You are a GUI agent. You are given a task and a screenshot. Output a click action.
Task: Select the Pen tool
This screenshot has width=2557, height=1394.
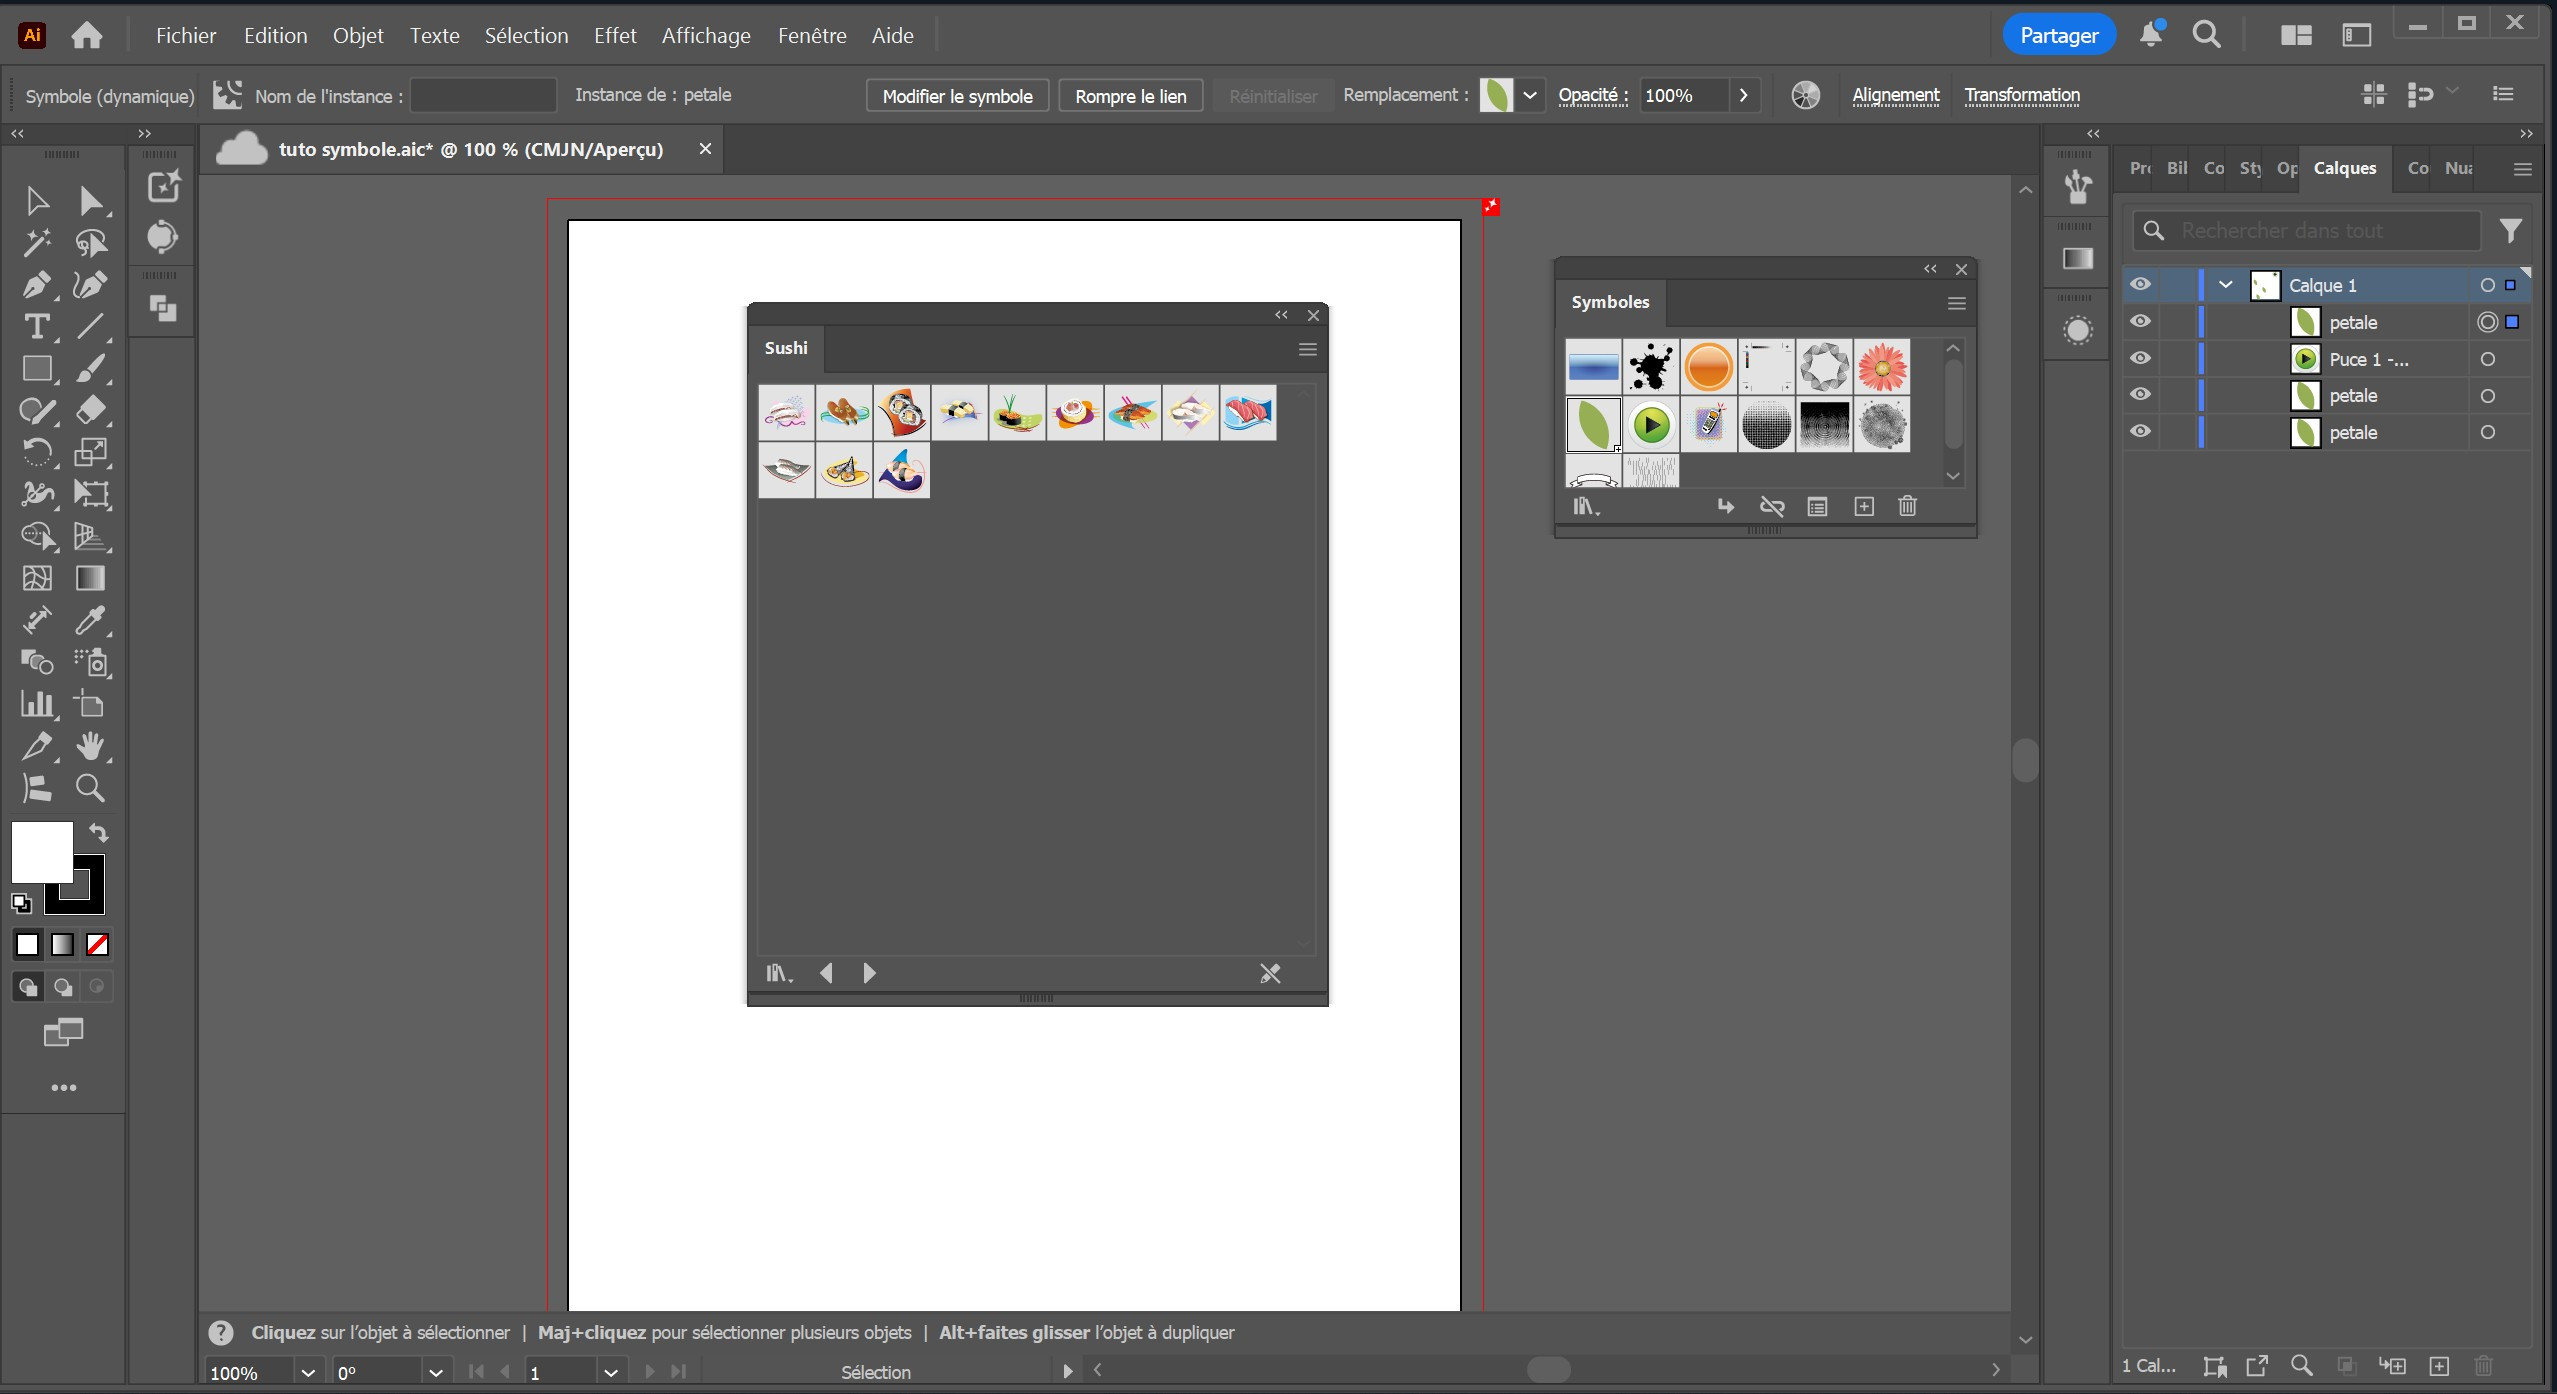point(36,285)
